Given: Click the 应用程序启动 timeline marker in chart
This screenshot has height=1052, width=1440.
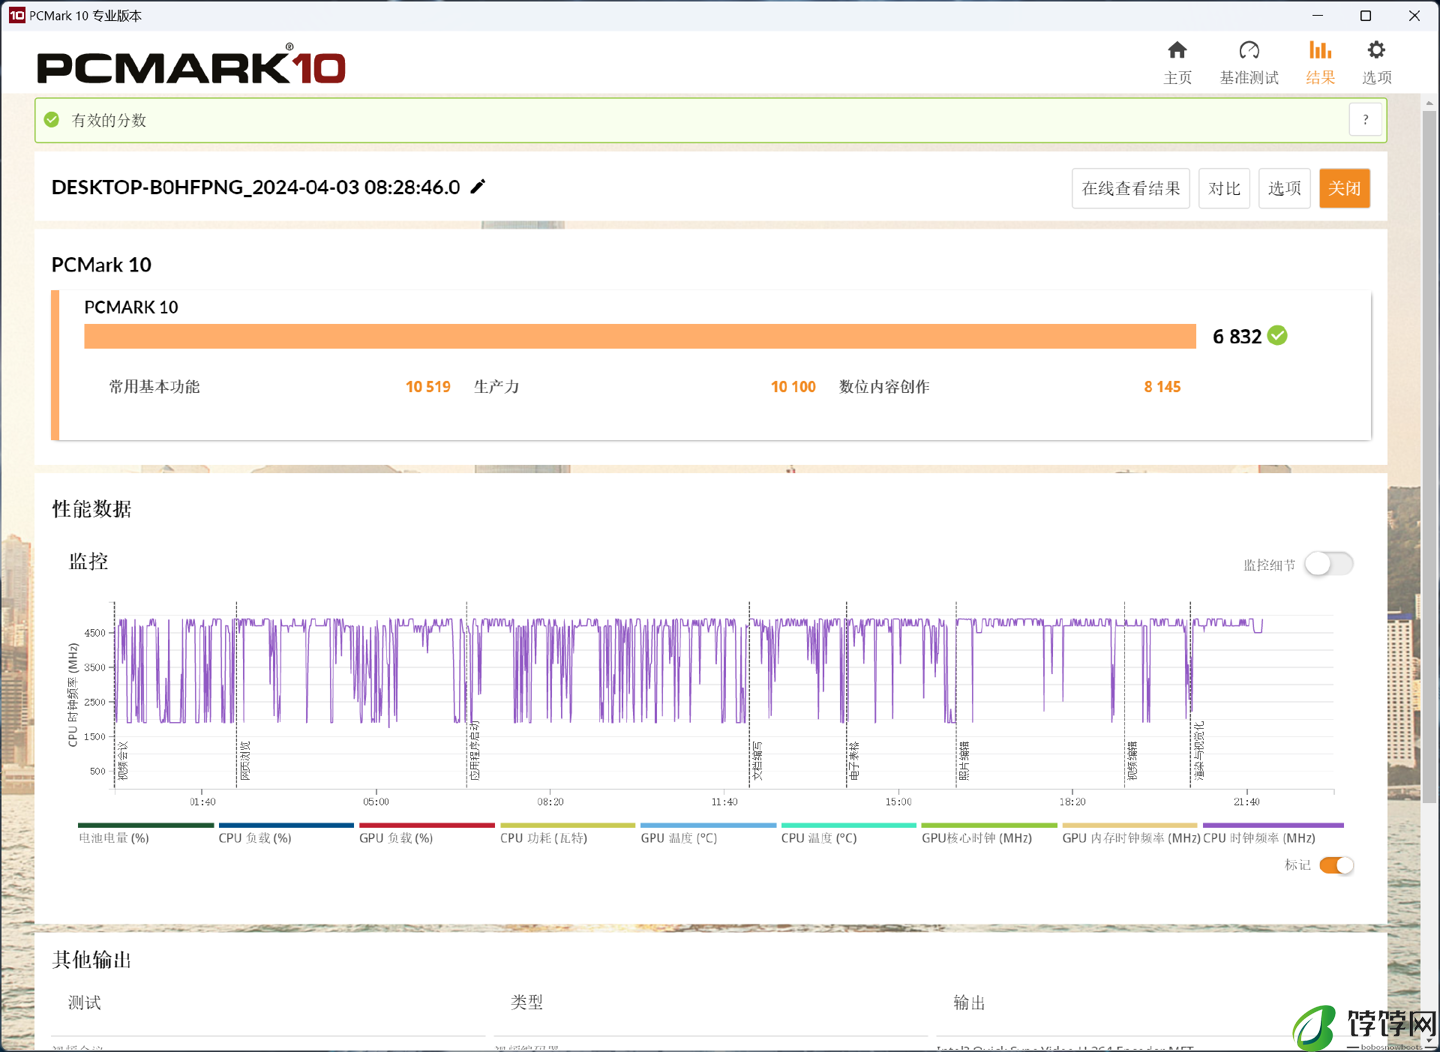Looking at the screenshot, I should [x=475, y=750].
